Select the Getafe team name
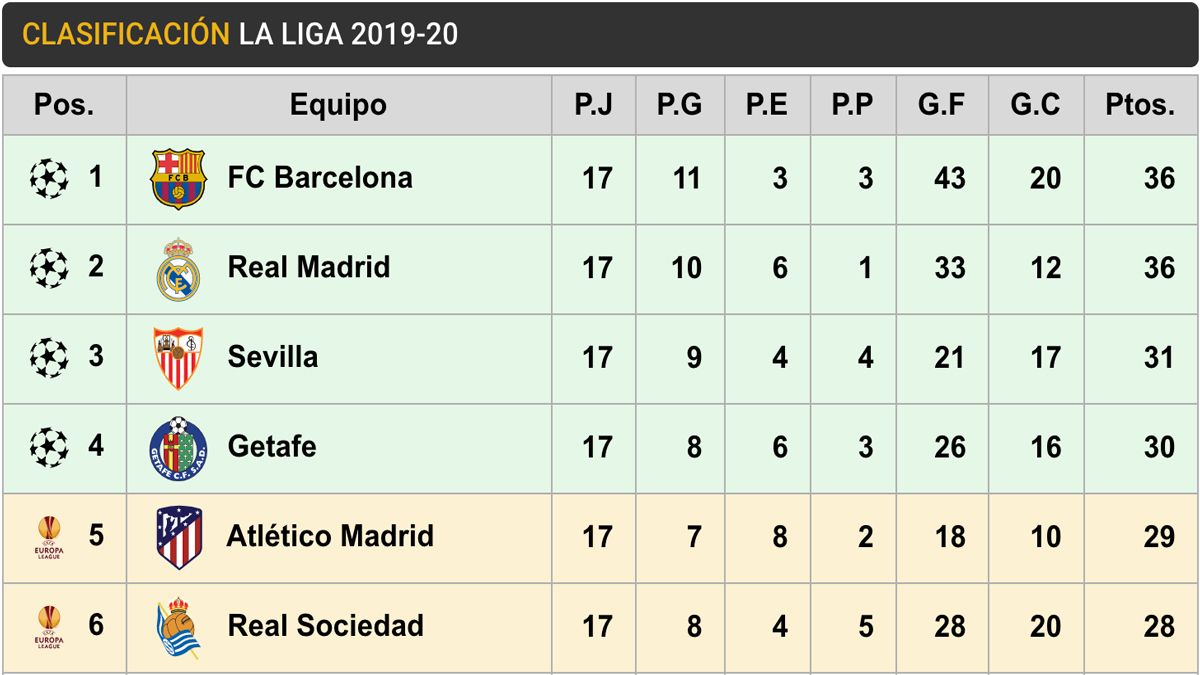Screen dimensions: 1200x675 pyautogui.click(x=272, y=446)
